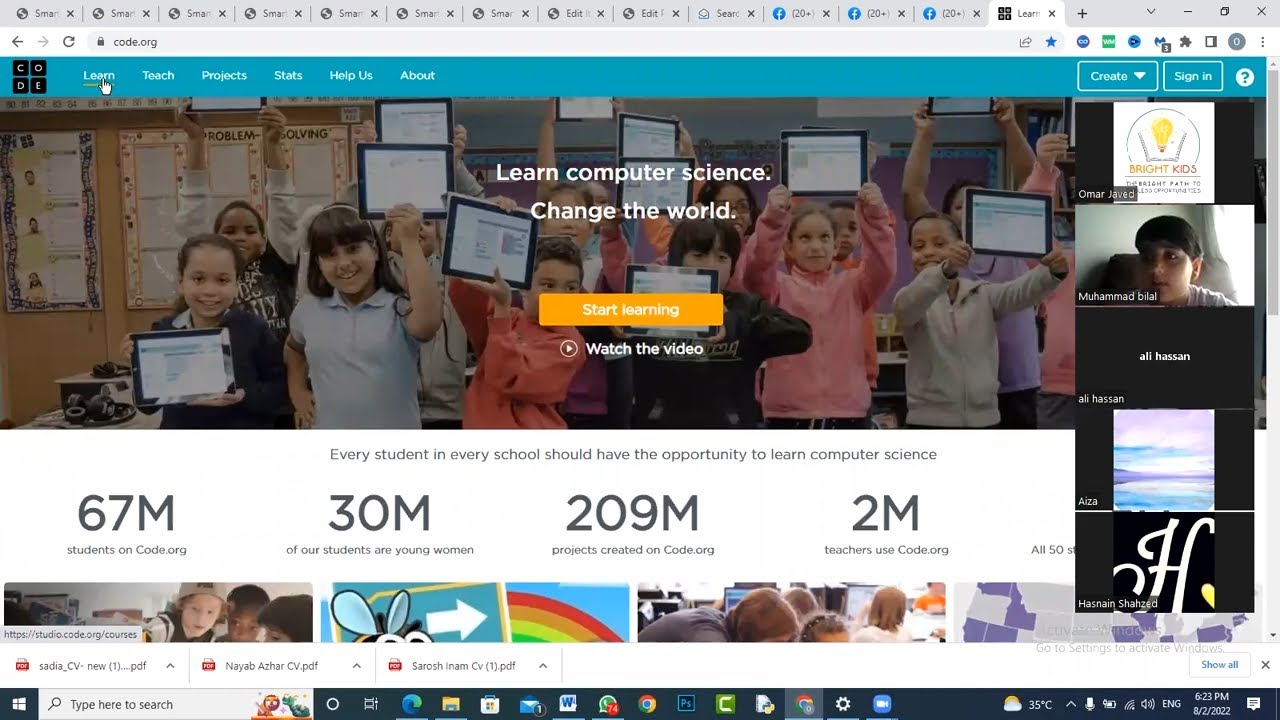Click the Start learning button

click(631, 310)
